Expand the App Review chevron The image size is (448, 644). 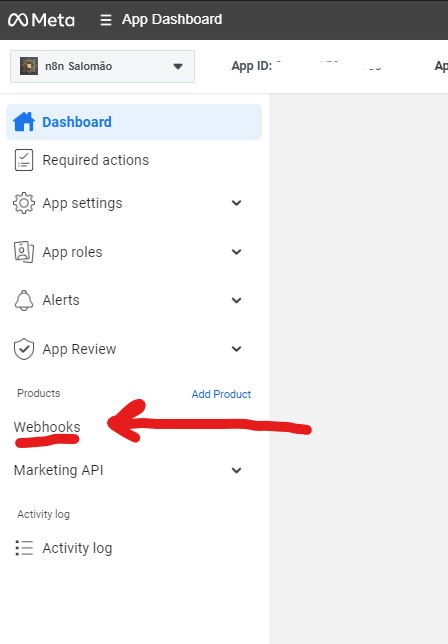[x=237, y=349]
